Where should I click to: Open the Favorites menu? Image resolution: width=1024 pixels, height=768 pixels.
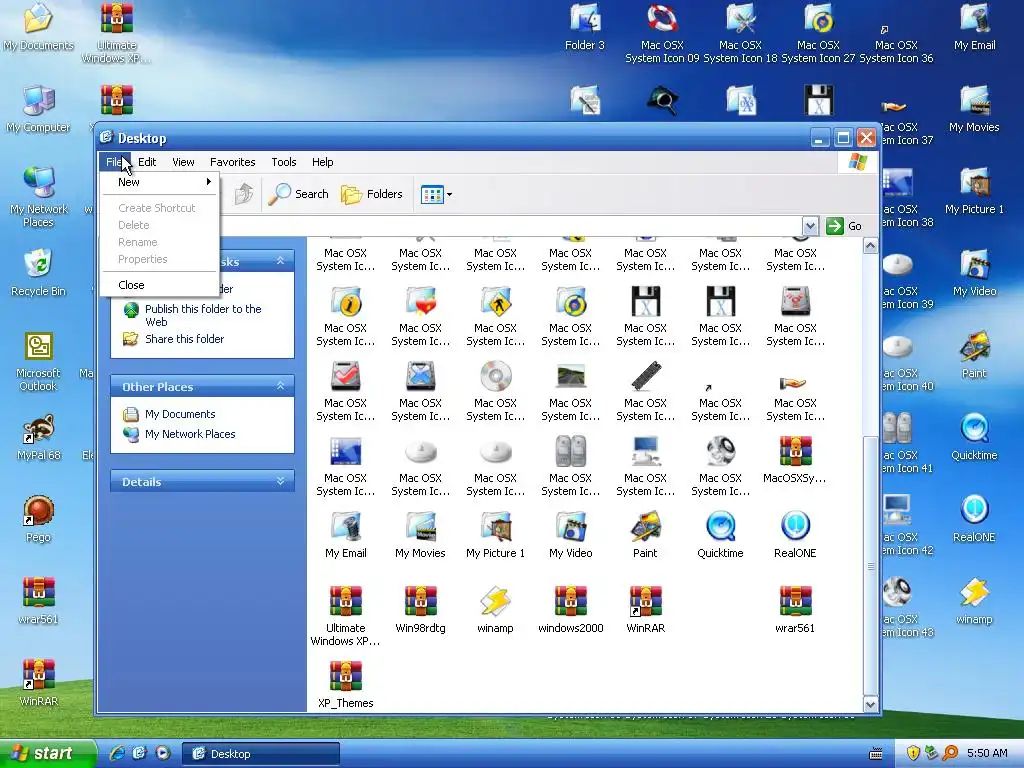(232, 162)
